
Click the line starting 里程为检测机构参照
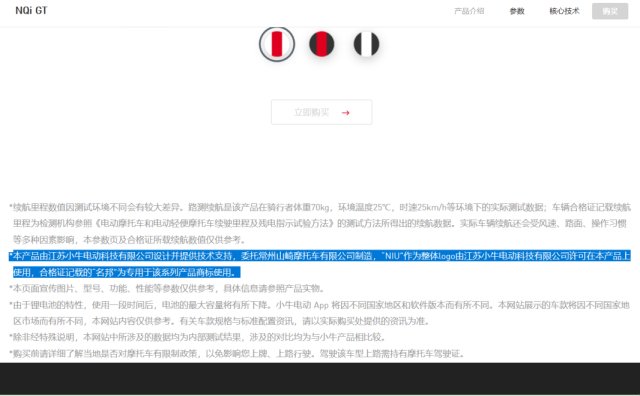(x=320, y=223)
